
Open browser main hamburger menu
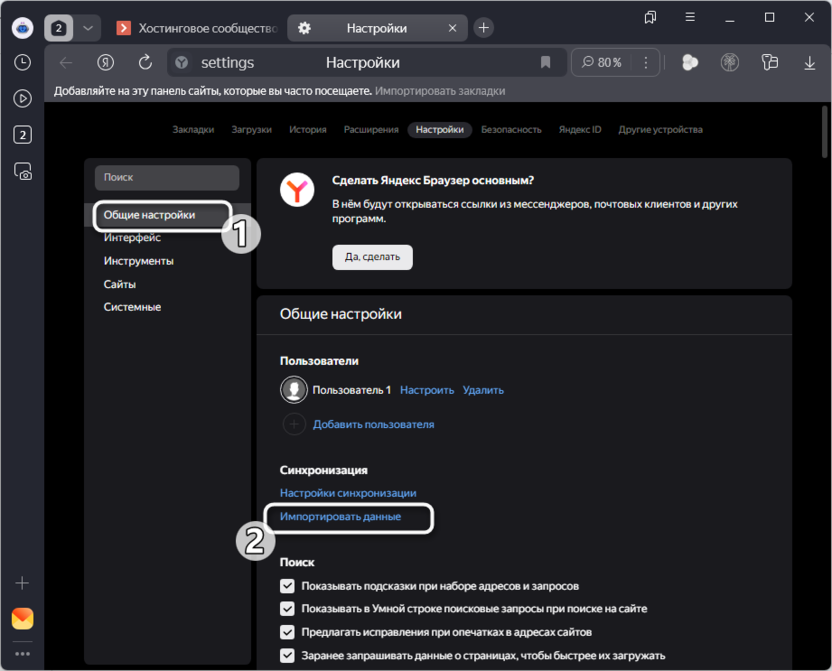click(690, 18)
